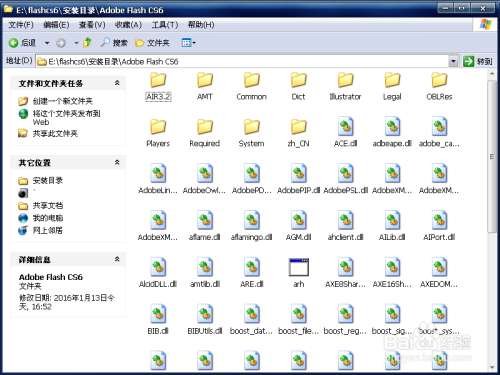Viewport: 500px width, 375px height.
Task: Select the aflamingo.dll file
Action: (x=252, y=226)
